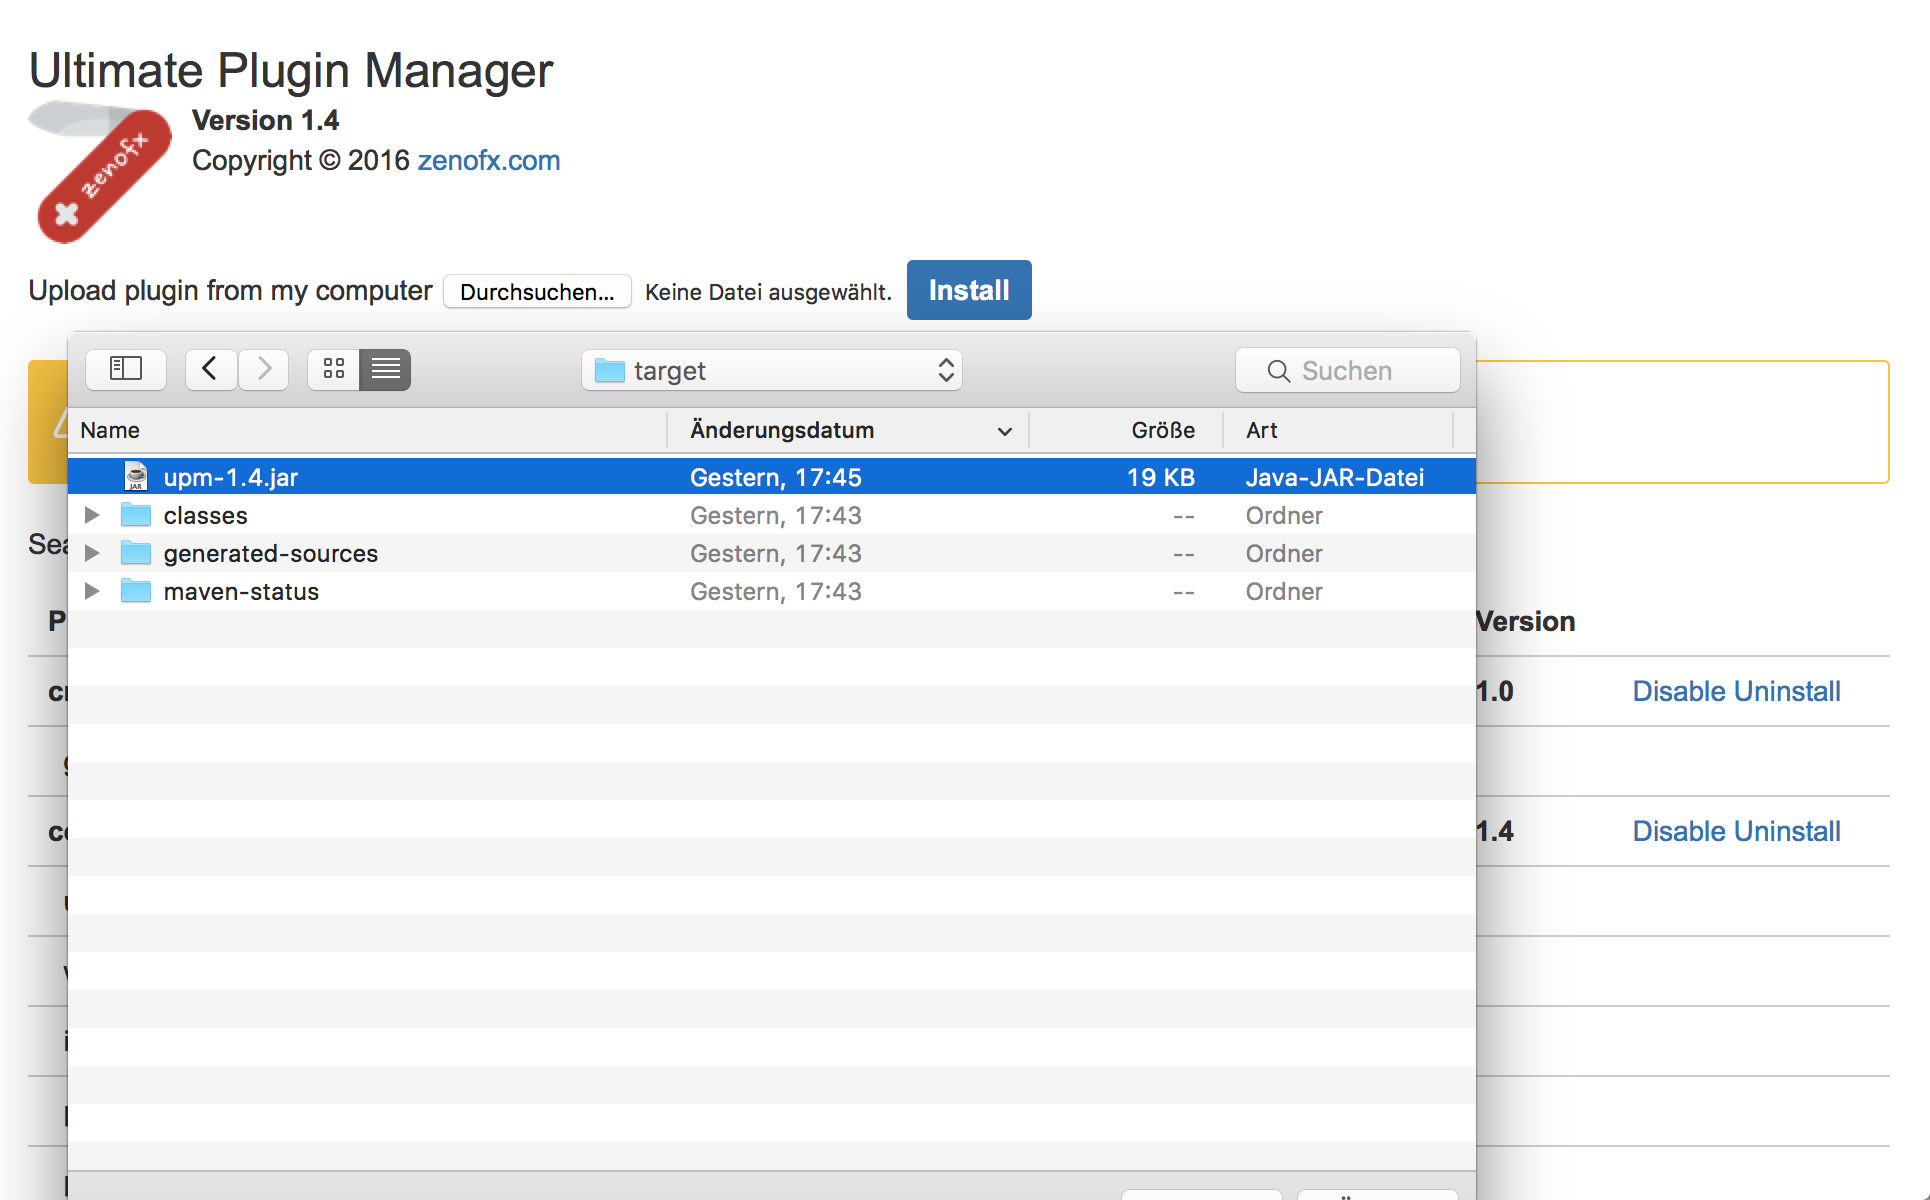This screenshot has height=1200, width=1930.
Task: Switch to list view mode
Action: pos(386,370)
